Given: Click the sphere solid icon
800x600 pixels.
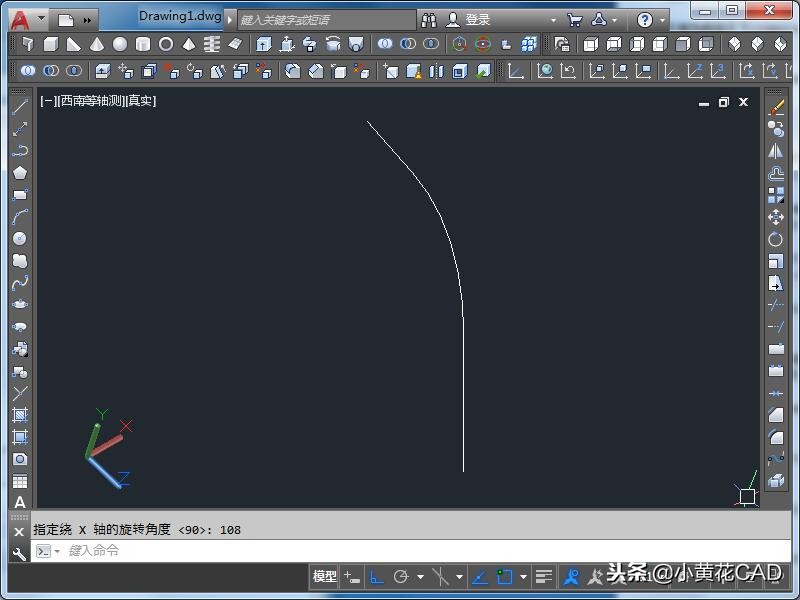Looking at the screenshot, I should (120, 44).
